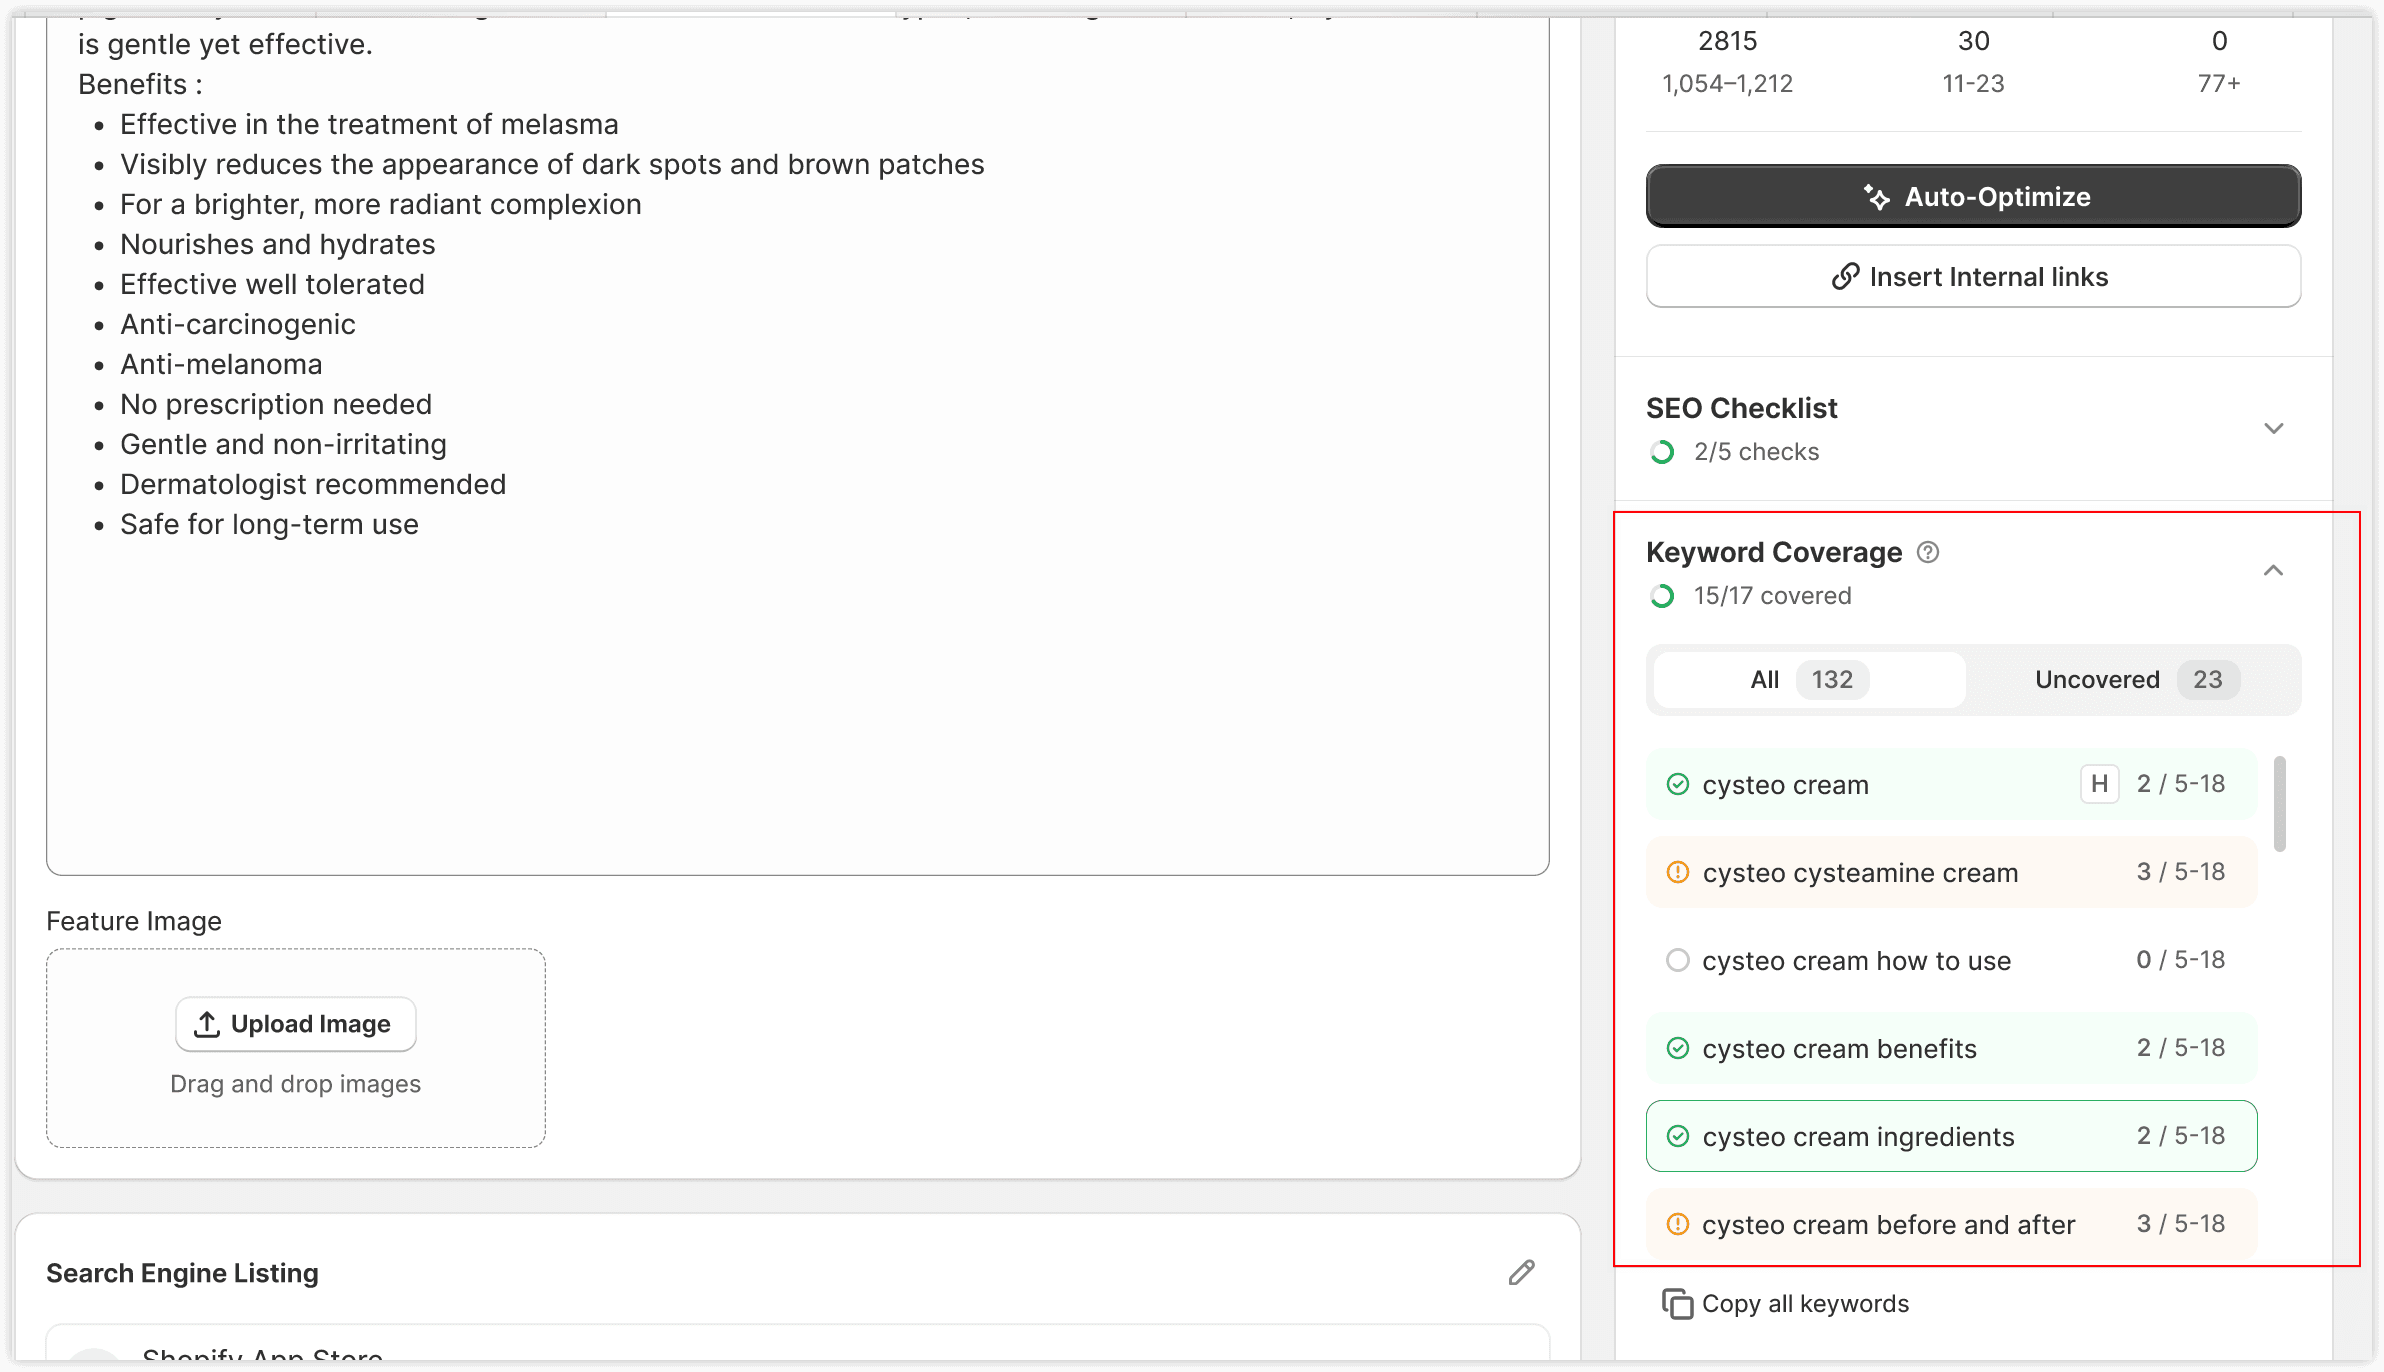Click empty circle for cysteo cream how to use
The height and width of the screenshot is (1372, 2384).
[x=1678, y=960]
